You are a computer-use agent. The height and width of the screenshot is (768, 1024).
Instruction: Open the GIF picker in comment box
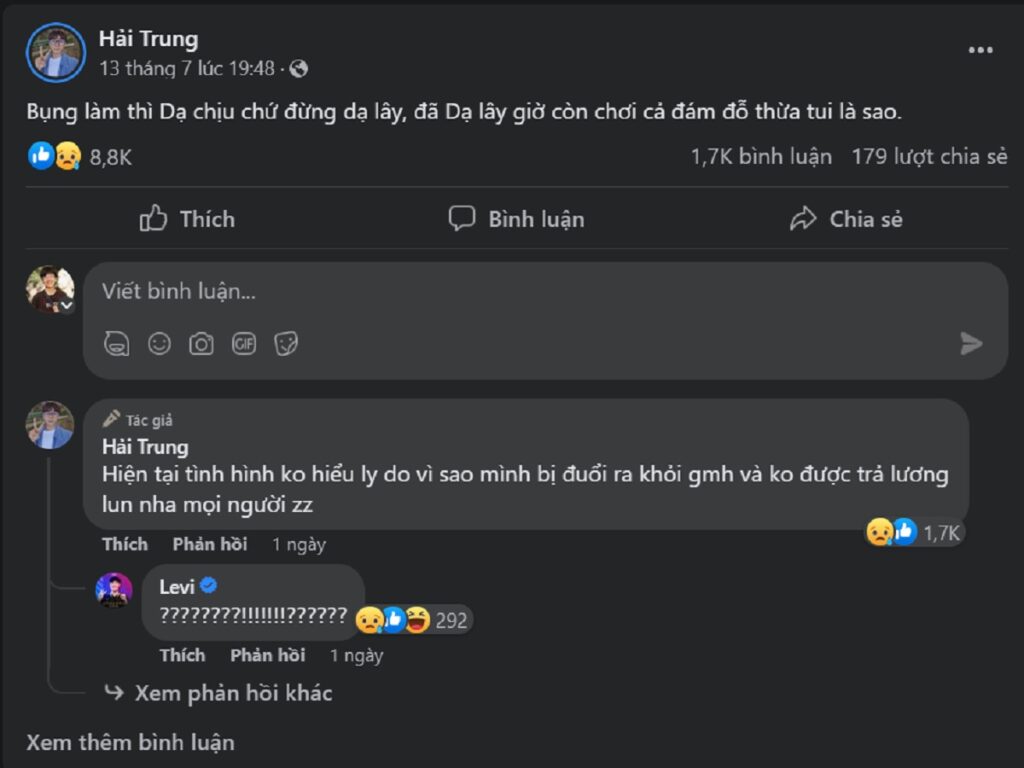(244, 344)
